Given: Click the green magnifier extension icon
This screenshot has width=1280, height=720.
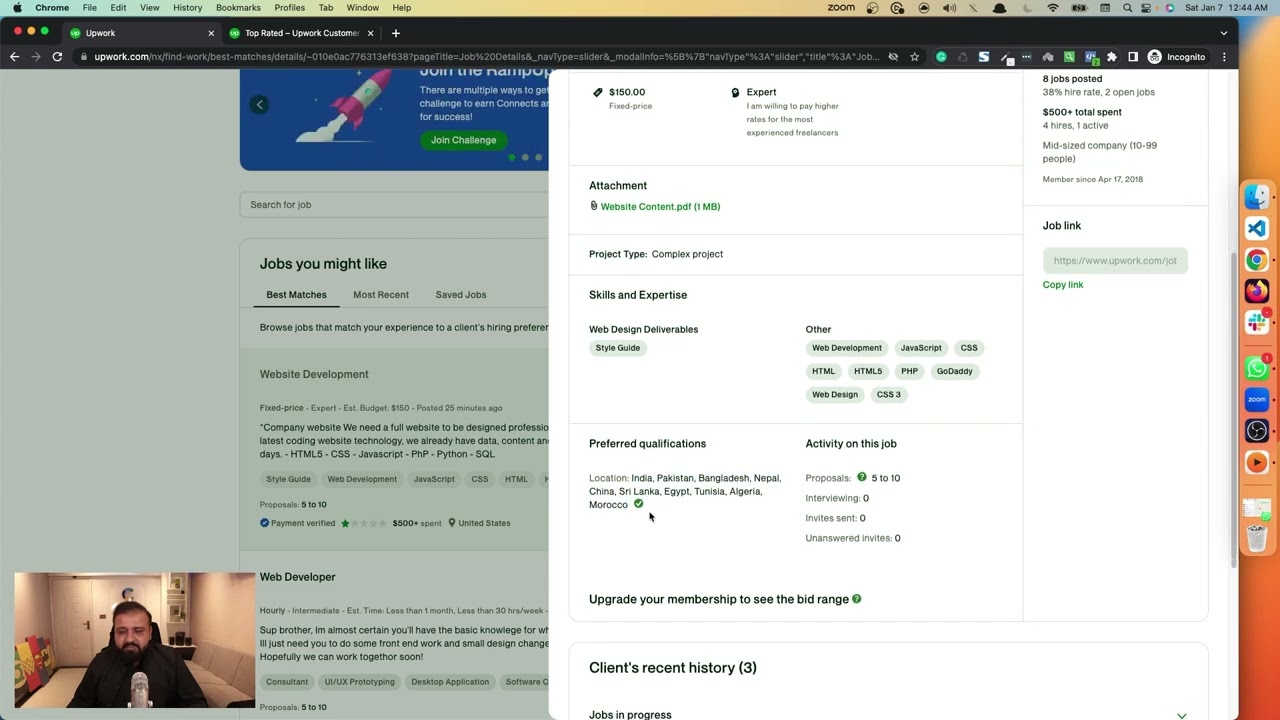Looking at the screenshot, I should point(1069,57).
